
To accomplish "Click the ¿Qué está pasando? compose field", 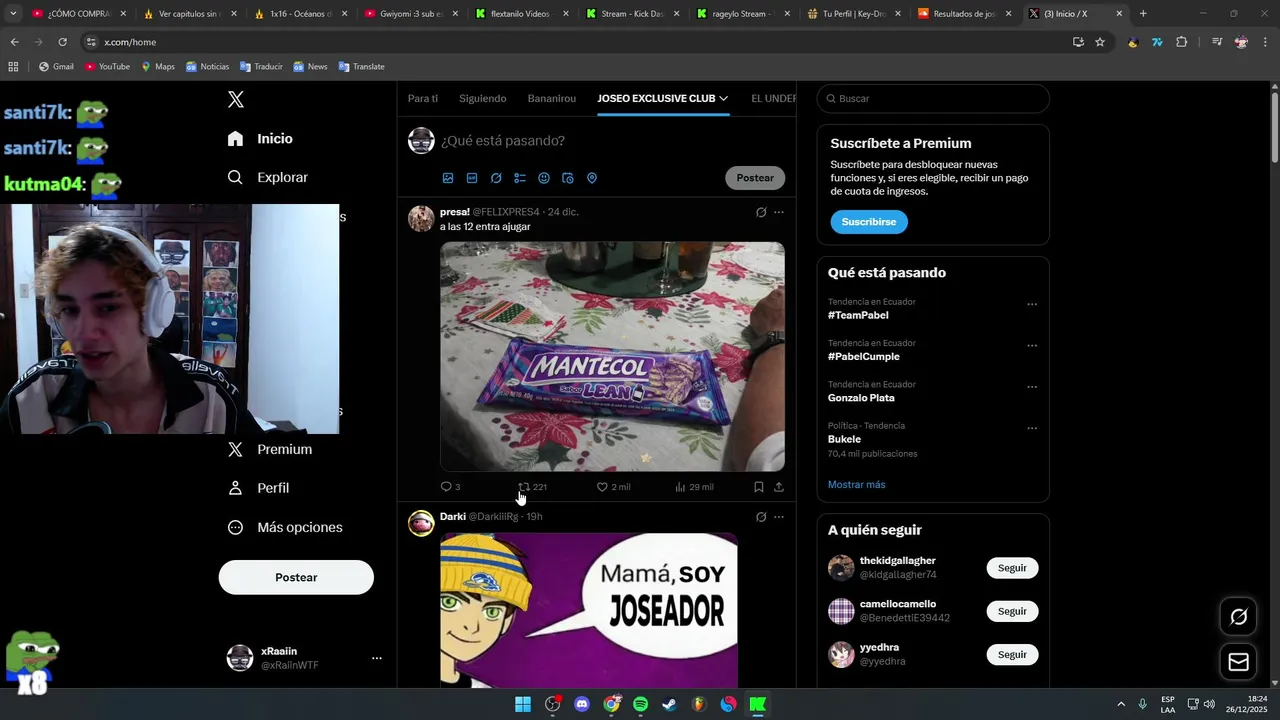I will (x=610, y=141).
